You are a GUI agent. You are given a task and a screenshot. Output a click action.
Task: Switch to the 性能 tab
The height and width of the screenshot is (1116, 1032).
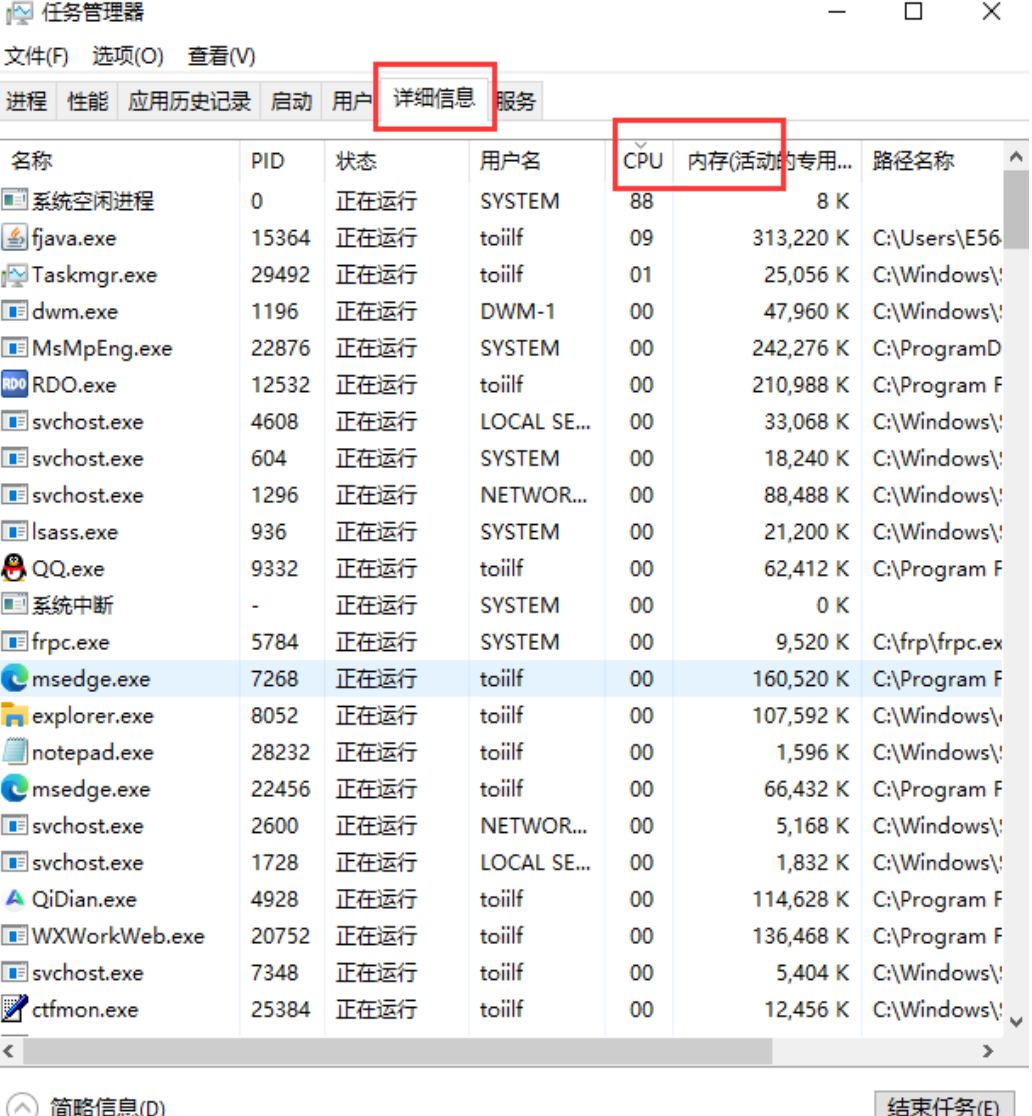click(x=86, y=100)
